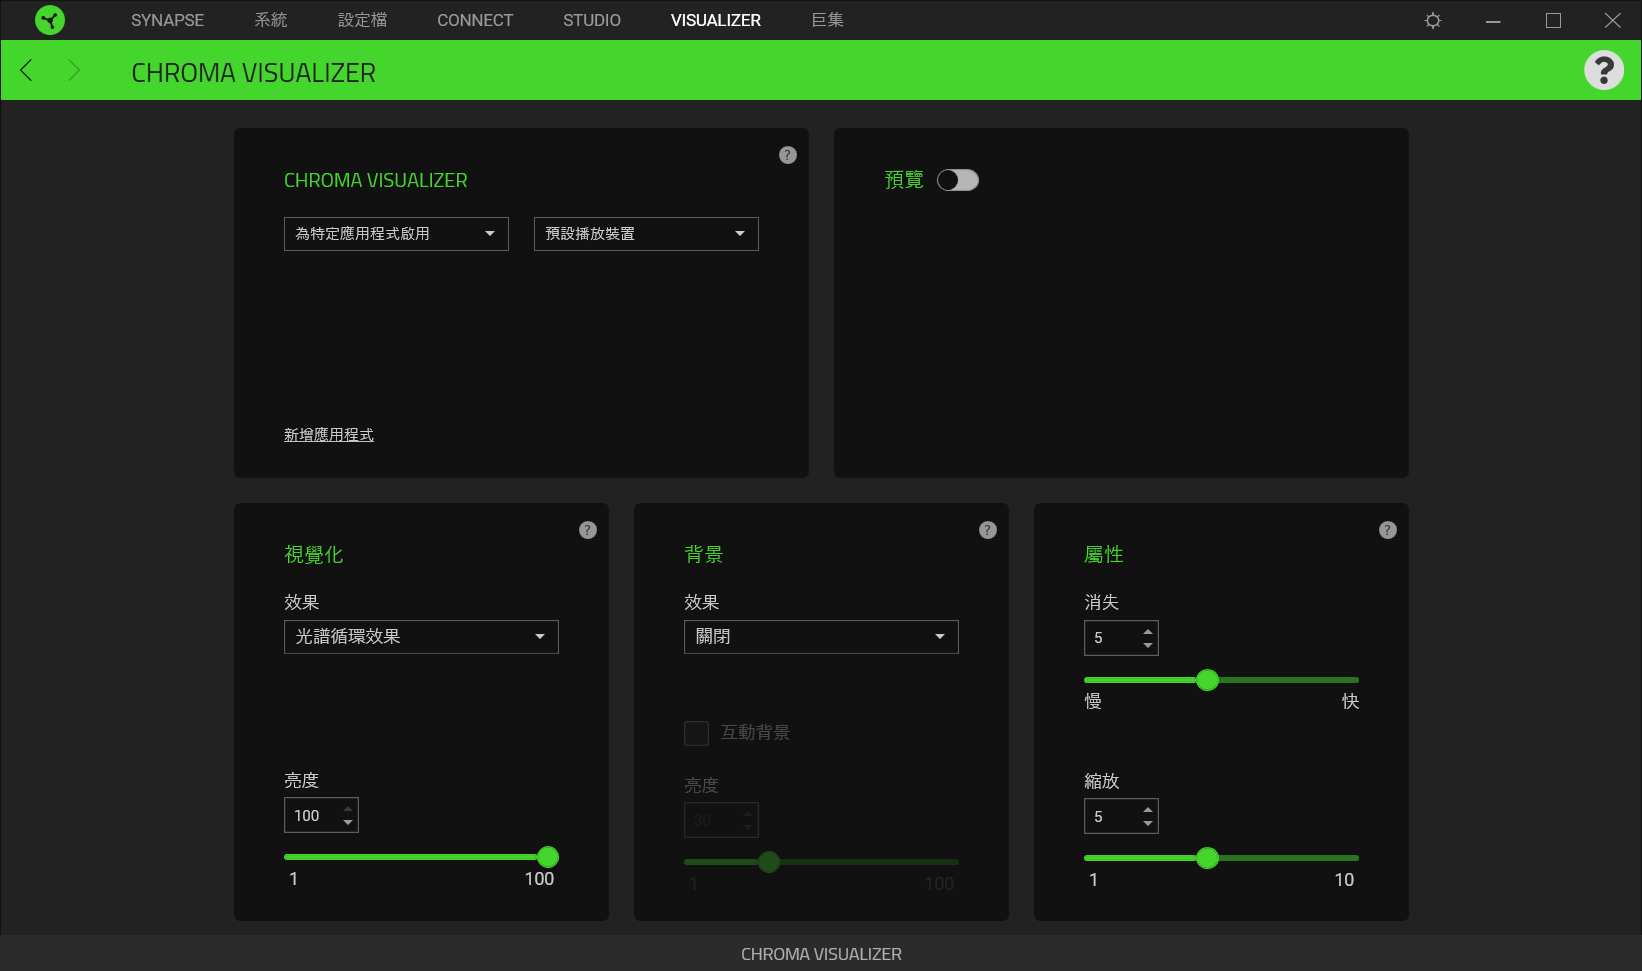Click the 亮度 value input field showing 100
The image size is (1642, 971).
310,816
